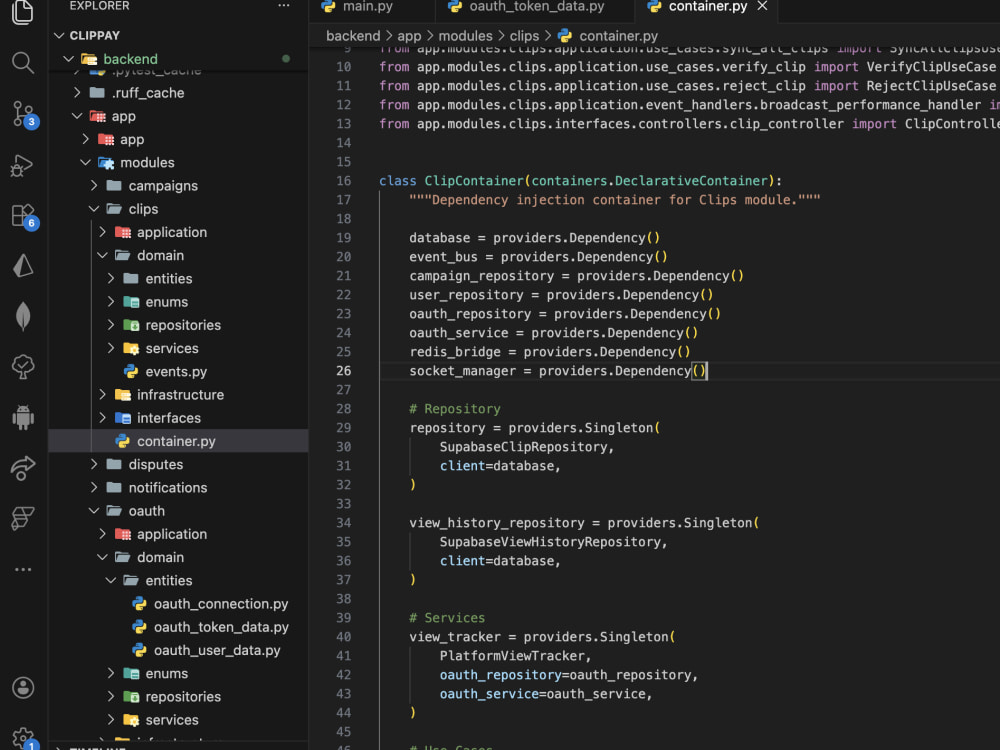The width and height of the screenshot is (1000, 750).
Task: Open the stacked-panels icon below the share arrow in activity bar
Action: coord(23,518)
